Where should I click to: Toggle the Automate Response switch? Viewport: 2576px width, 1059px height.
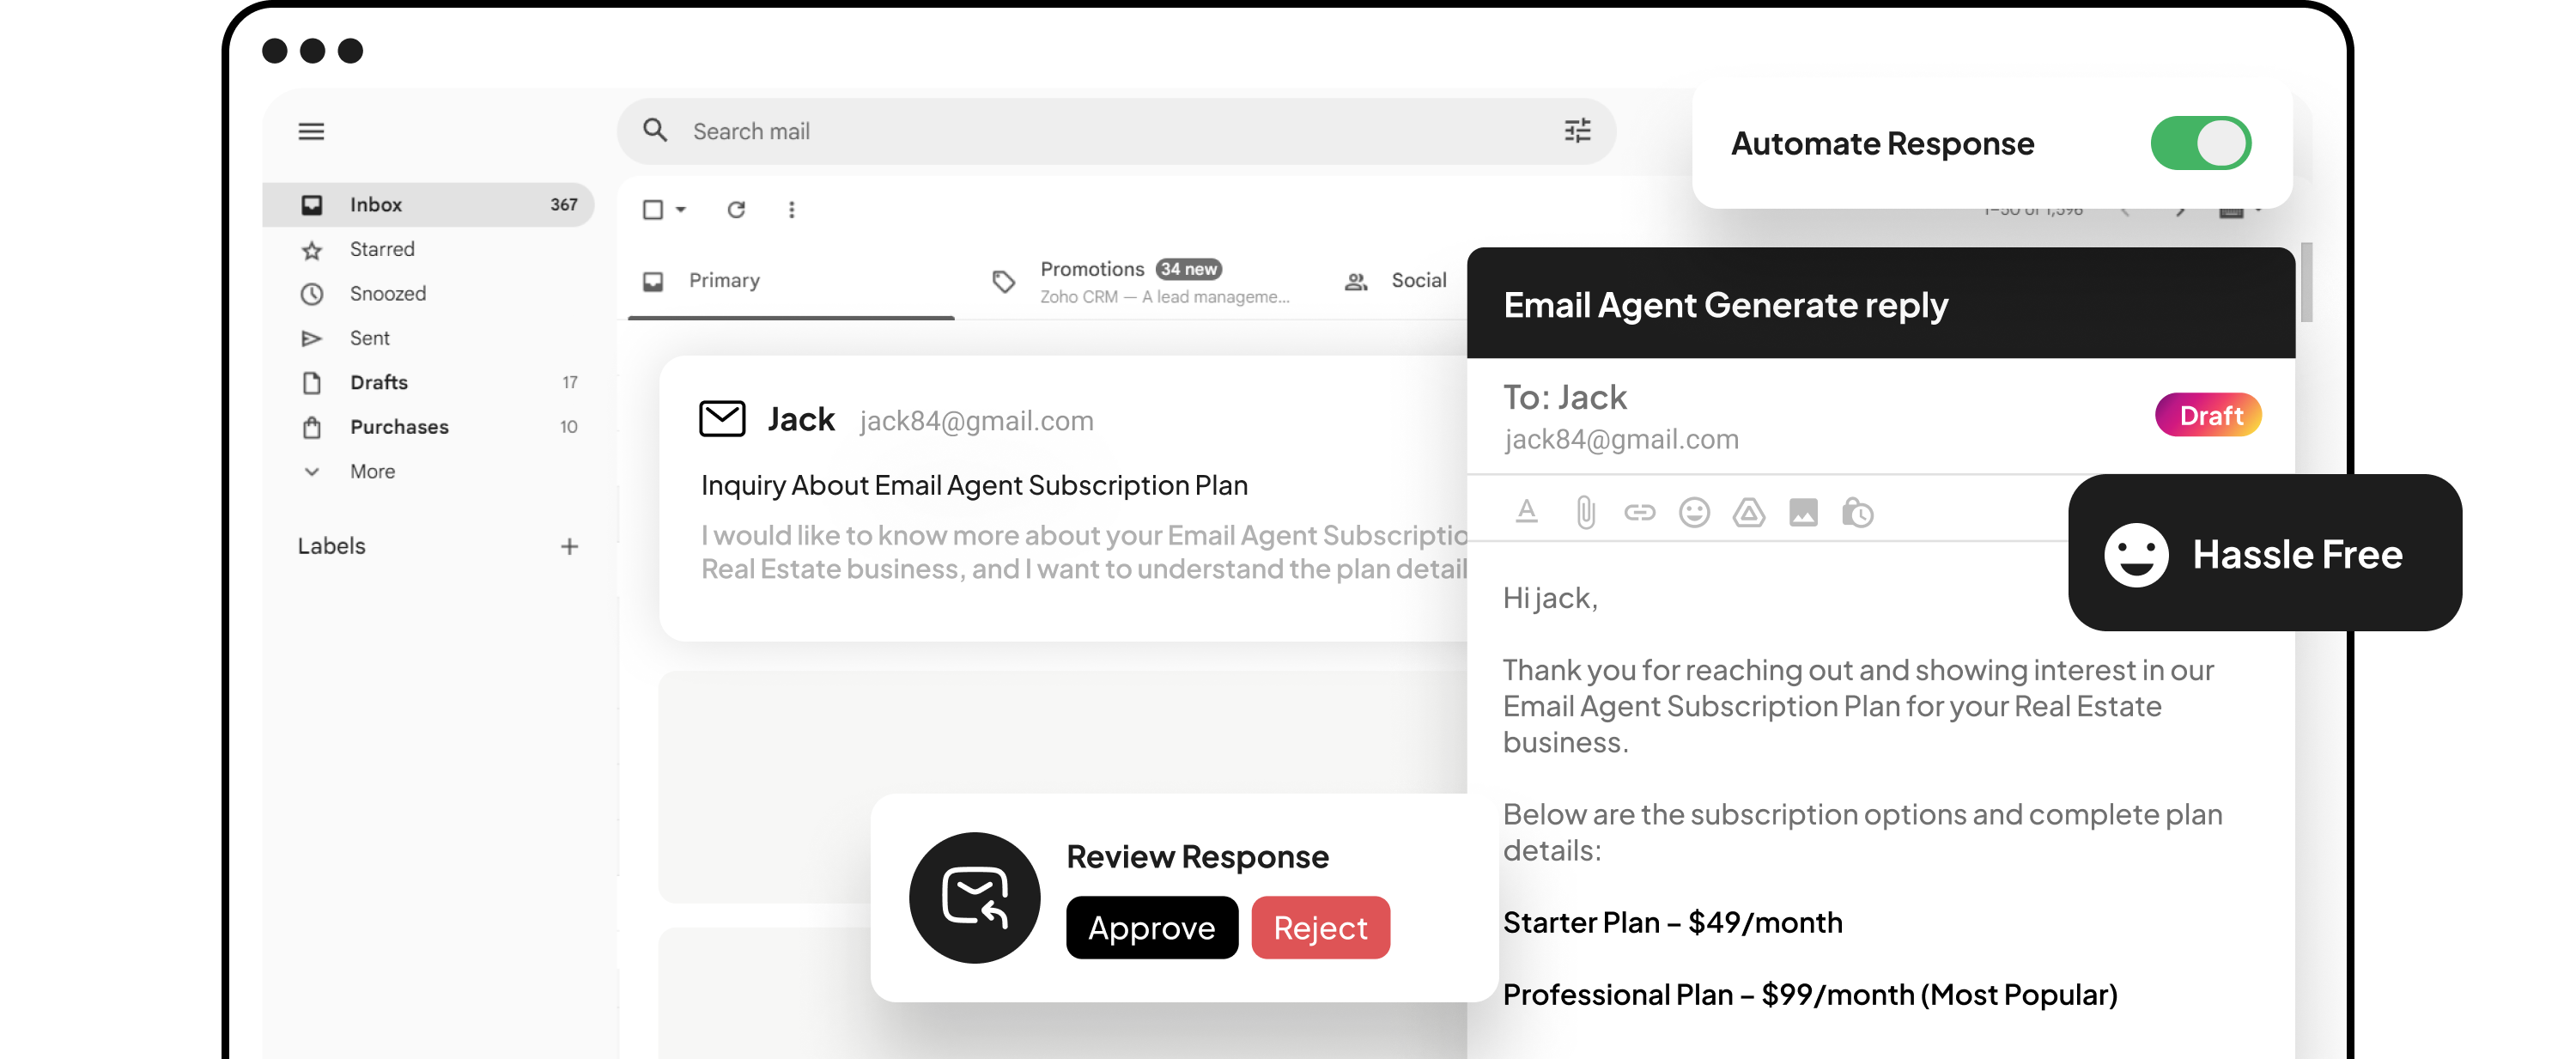pyautogui.click(x=2200, y=143)
